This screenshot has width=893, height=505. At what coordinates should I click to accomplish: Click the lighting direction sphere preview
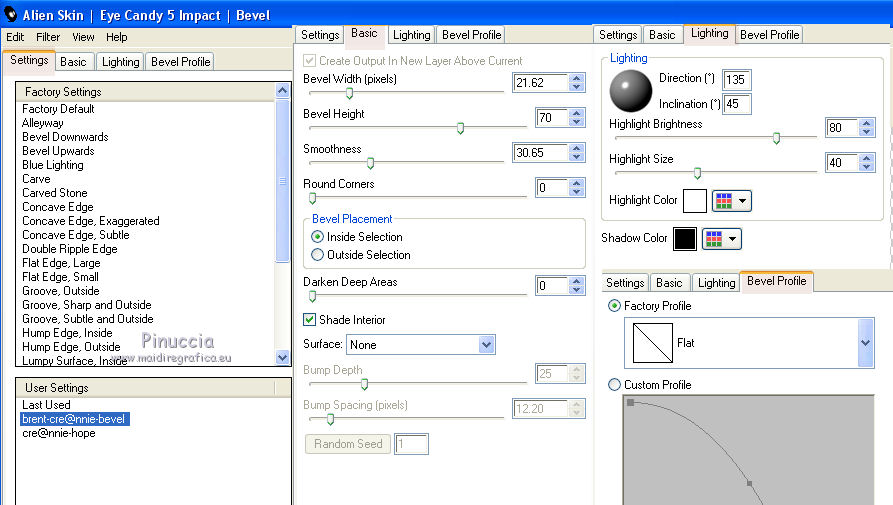click(x=630, y=91)
